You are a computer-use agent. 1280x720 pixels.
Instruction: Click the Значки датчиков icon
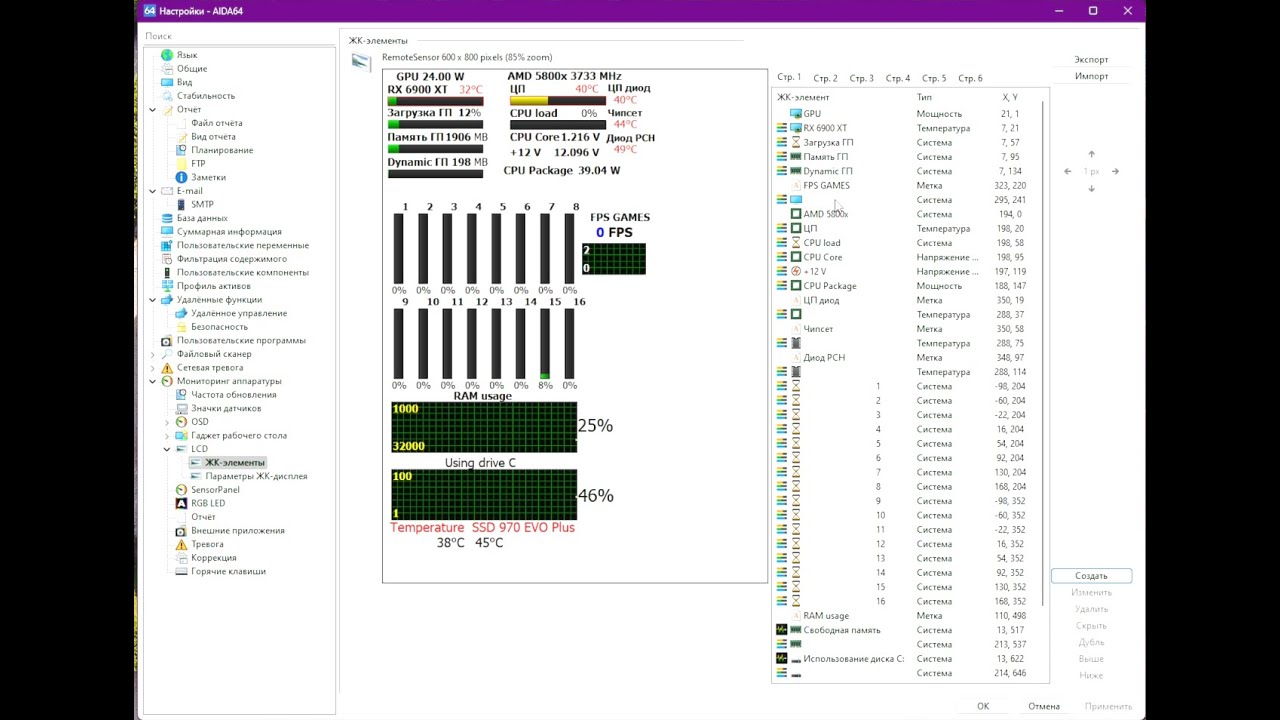pos(181,408)
